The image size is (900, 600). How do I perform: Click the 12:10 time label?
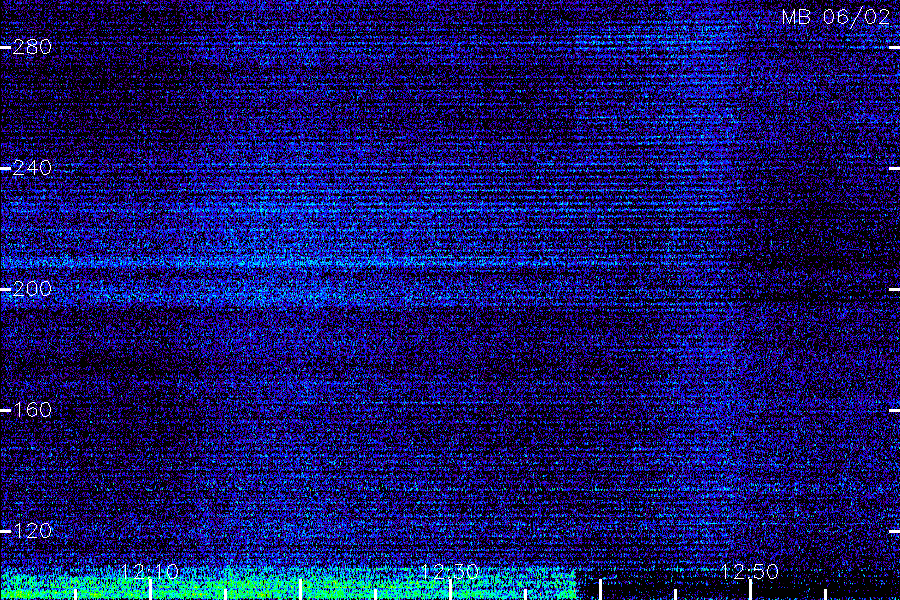(150, 571)
